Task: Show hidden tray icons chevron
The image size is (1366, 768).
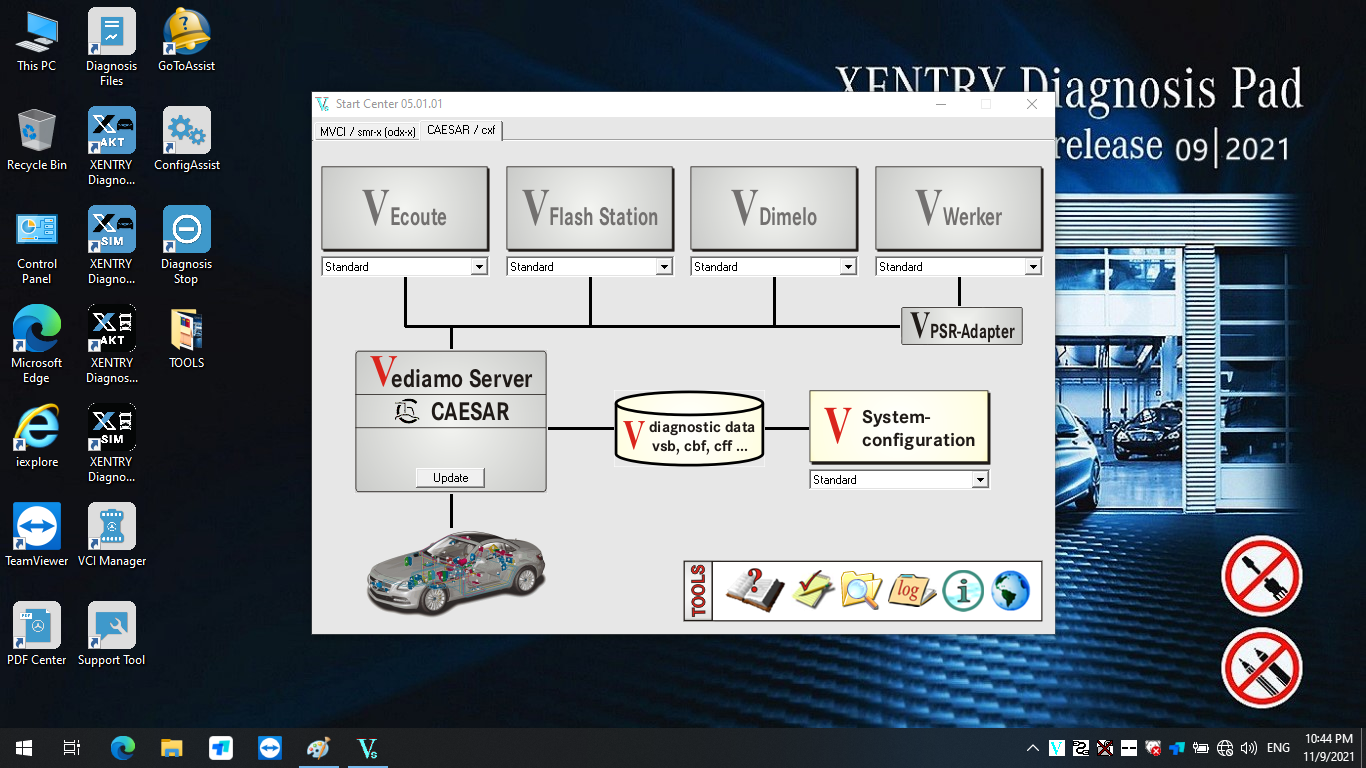Action: pyautogui.click(x=1033, y=748)
